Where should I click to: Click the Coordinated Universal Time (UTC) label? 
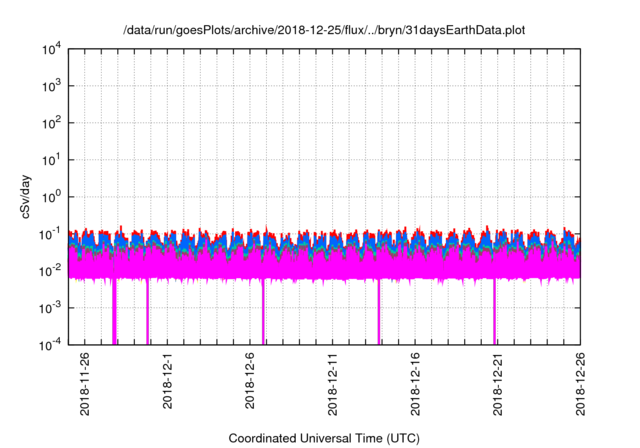tap(324, 438)
